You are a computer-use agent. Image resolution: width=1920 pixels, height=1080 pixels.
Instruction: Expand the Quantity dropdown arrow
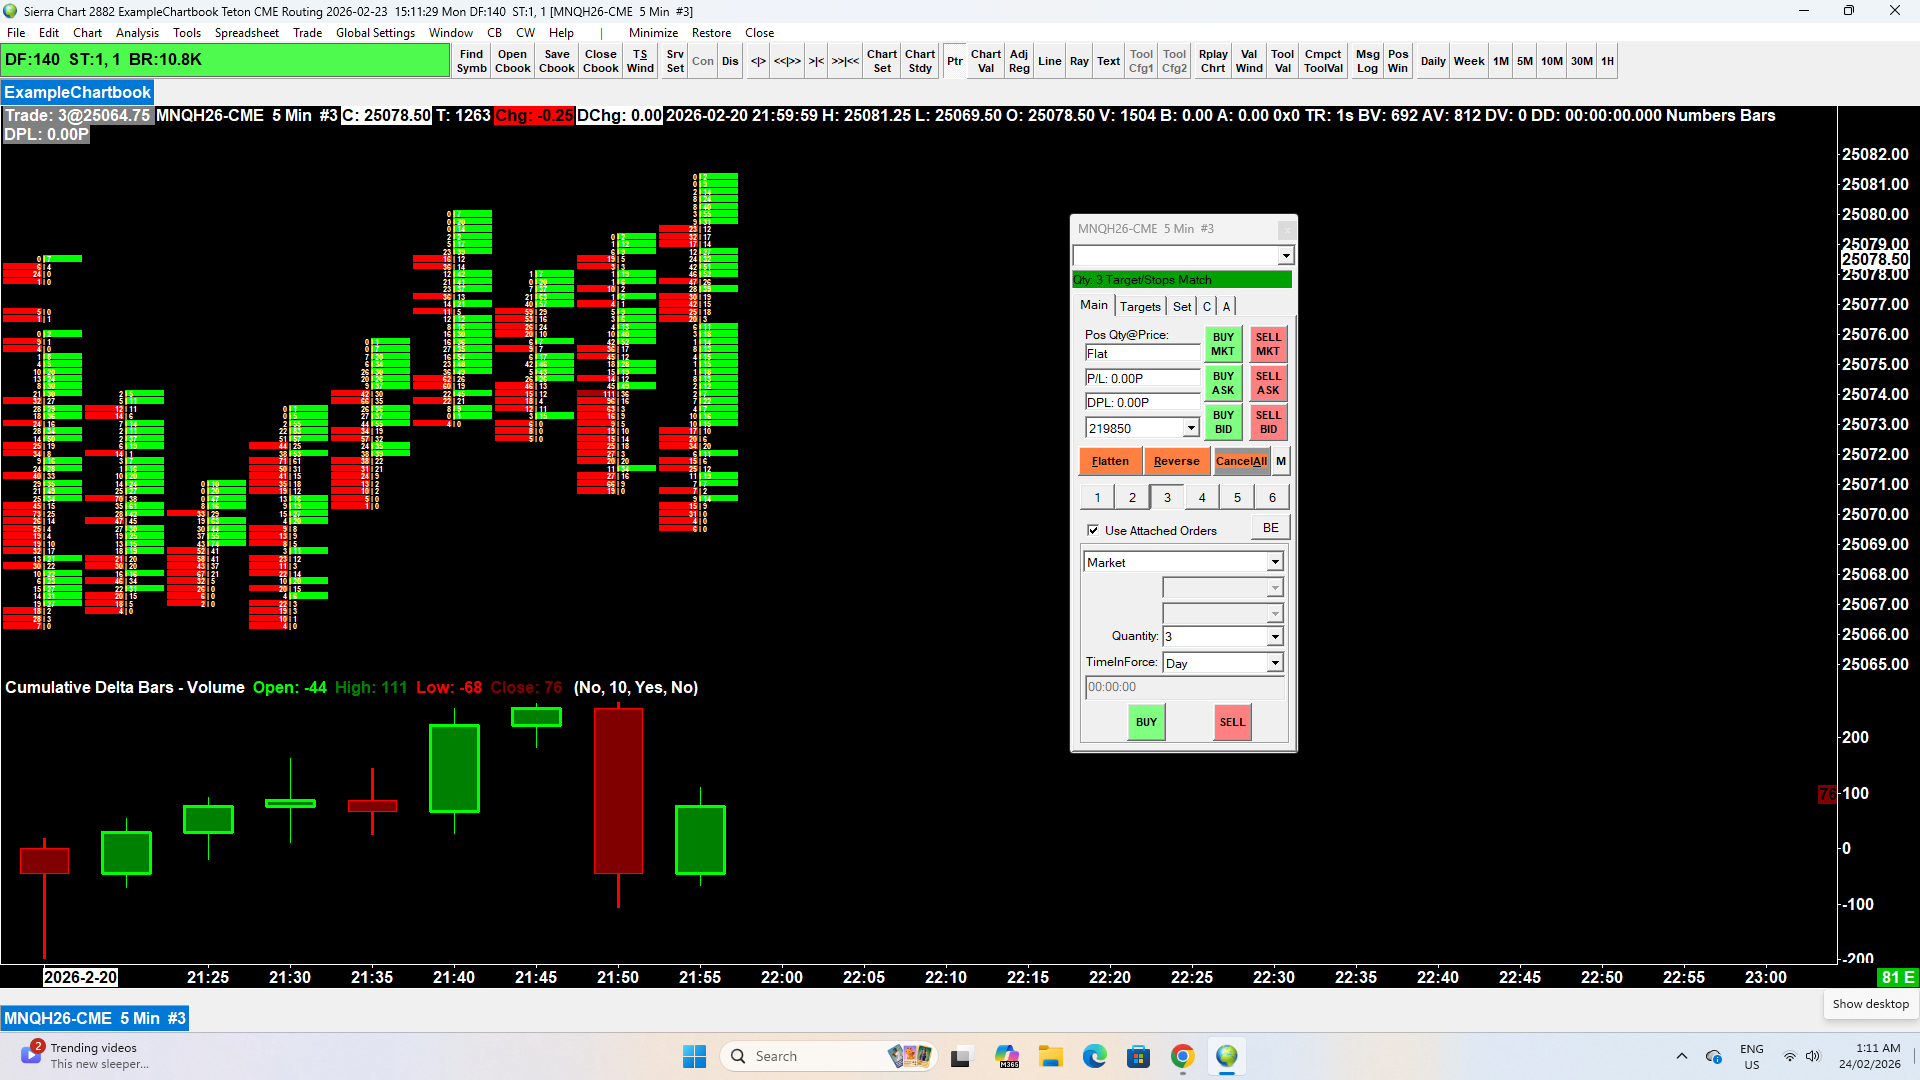[1275, 637]
